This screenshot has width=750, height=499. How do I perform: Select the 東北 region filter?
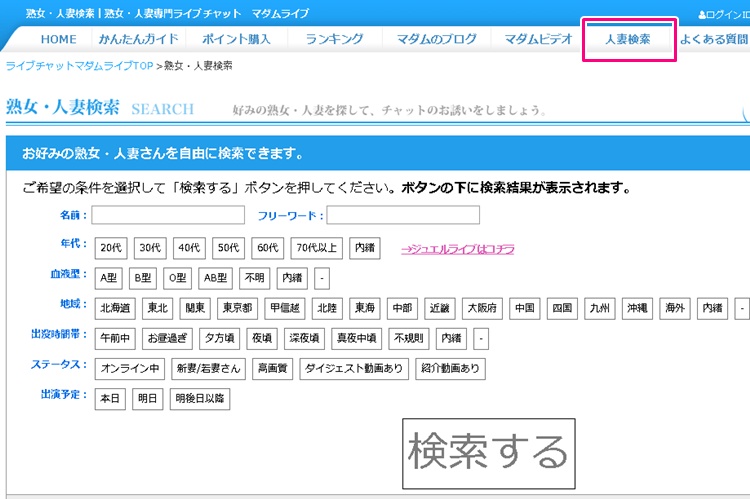point(158,308)
